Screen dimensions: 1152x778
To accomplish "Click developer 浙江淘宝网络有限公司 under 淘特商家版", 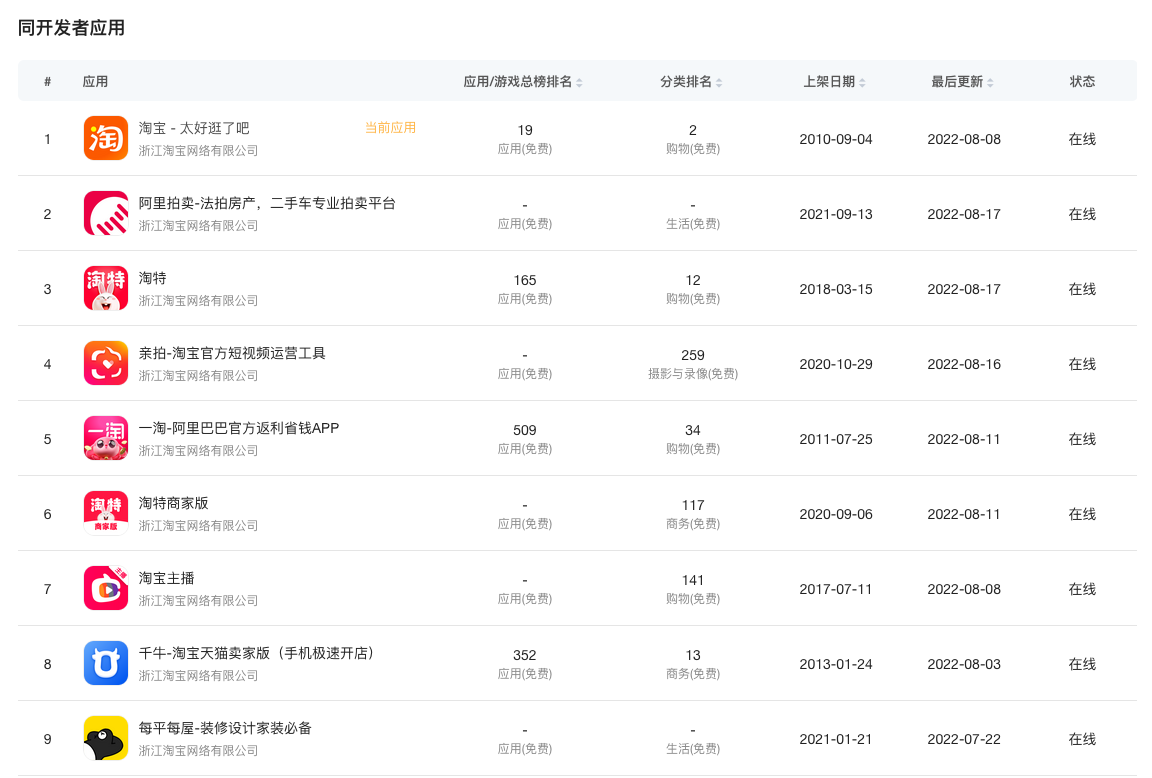I will 198,525.
